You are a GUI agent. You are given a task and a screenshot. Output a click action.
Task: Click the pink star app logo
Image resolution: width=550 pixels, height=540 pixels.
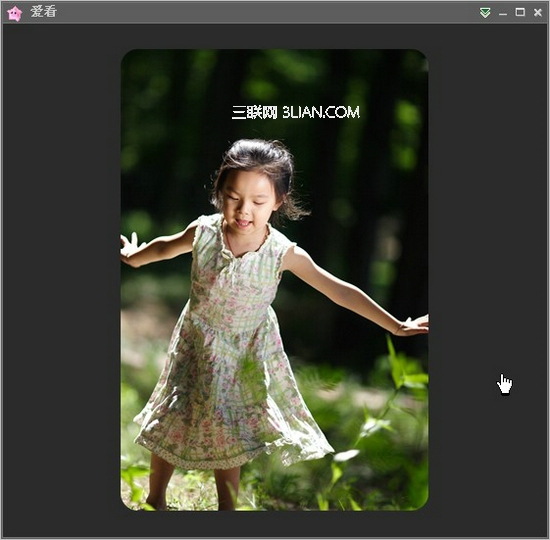click(14, 13)
